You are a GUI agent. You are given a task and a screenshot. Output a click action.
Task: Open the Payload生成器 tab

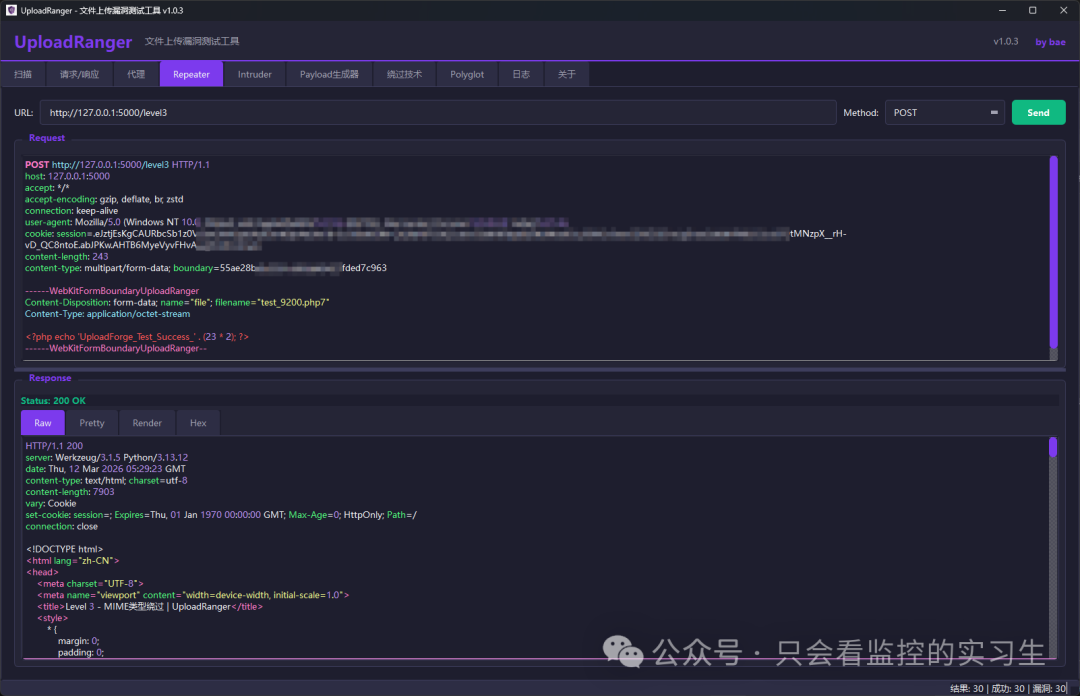pyautogui.click(x=329, y=74)
